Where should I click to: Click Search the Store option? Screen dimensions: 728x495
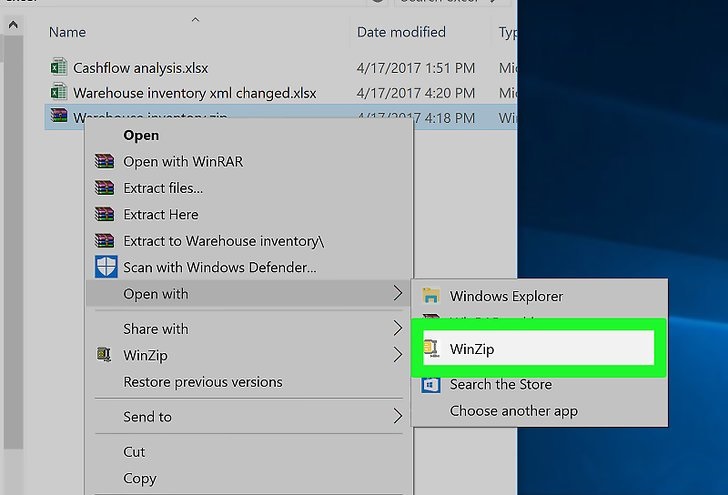[x=539, y=384]
